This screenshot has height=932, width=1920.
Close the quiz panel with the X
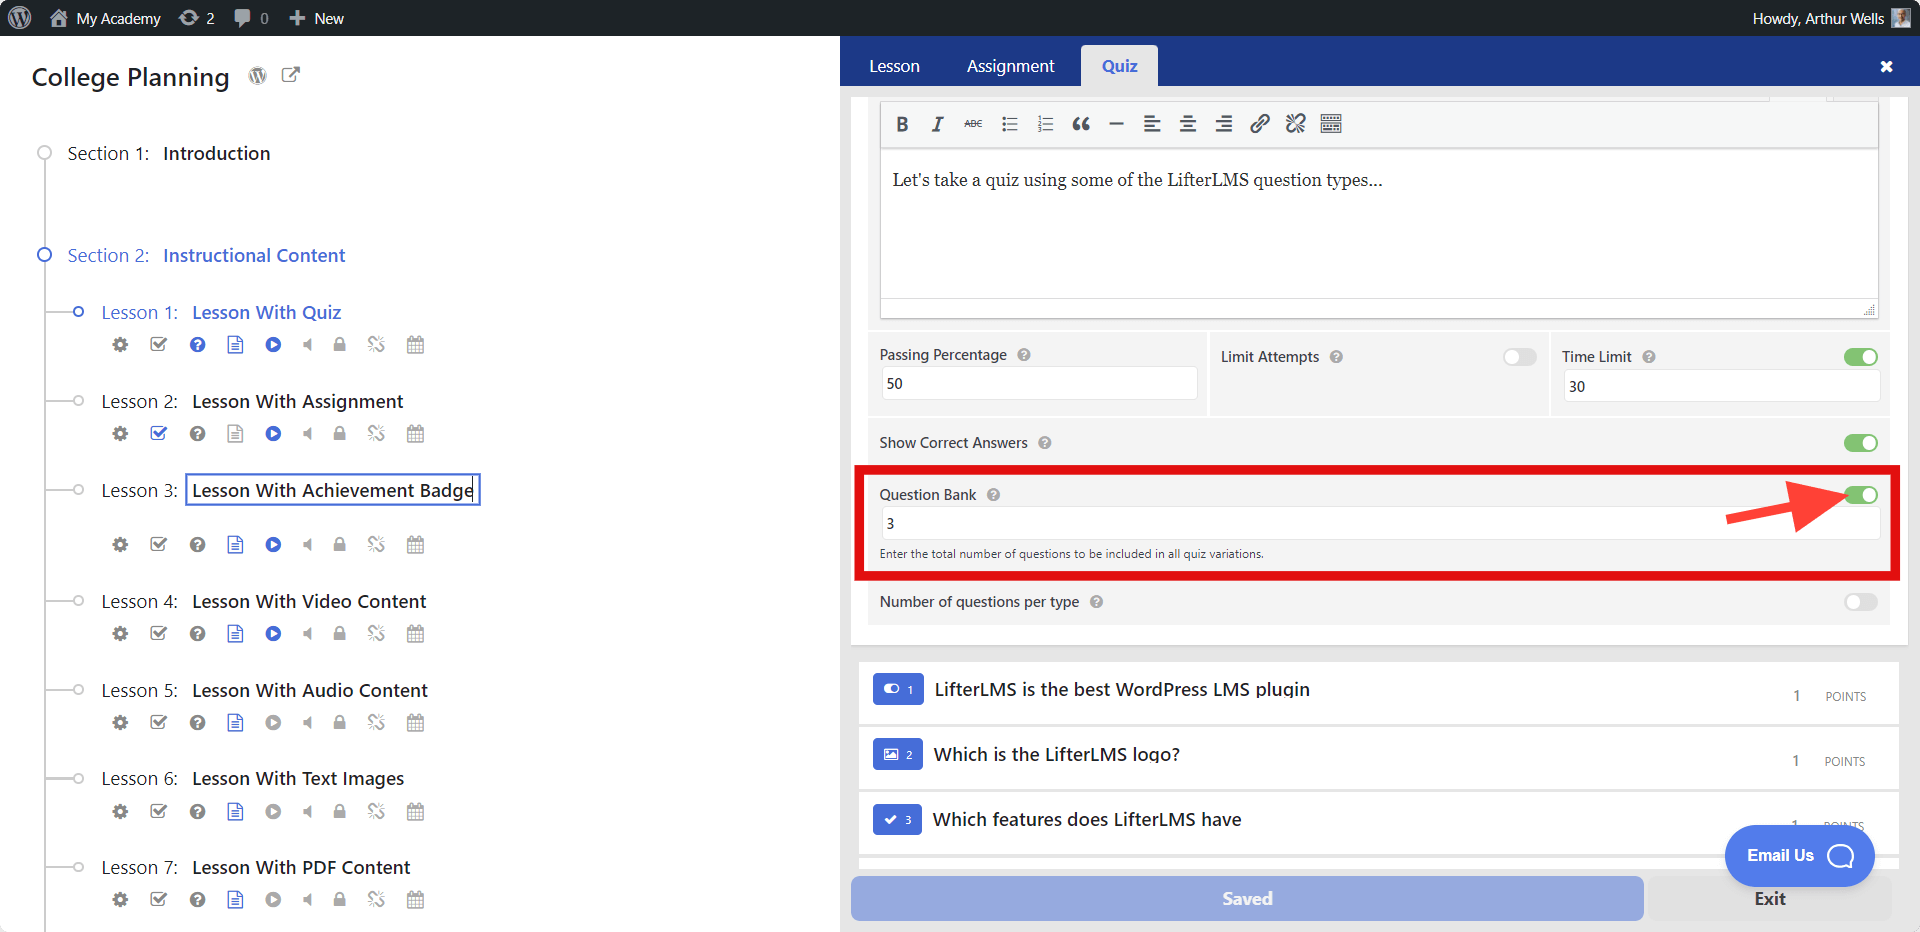point(1886,67)
